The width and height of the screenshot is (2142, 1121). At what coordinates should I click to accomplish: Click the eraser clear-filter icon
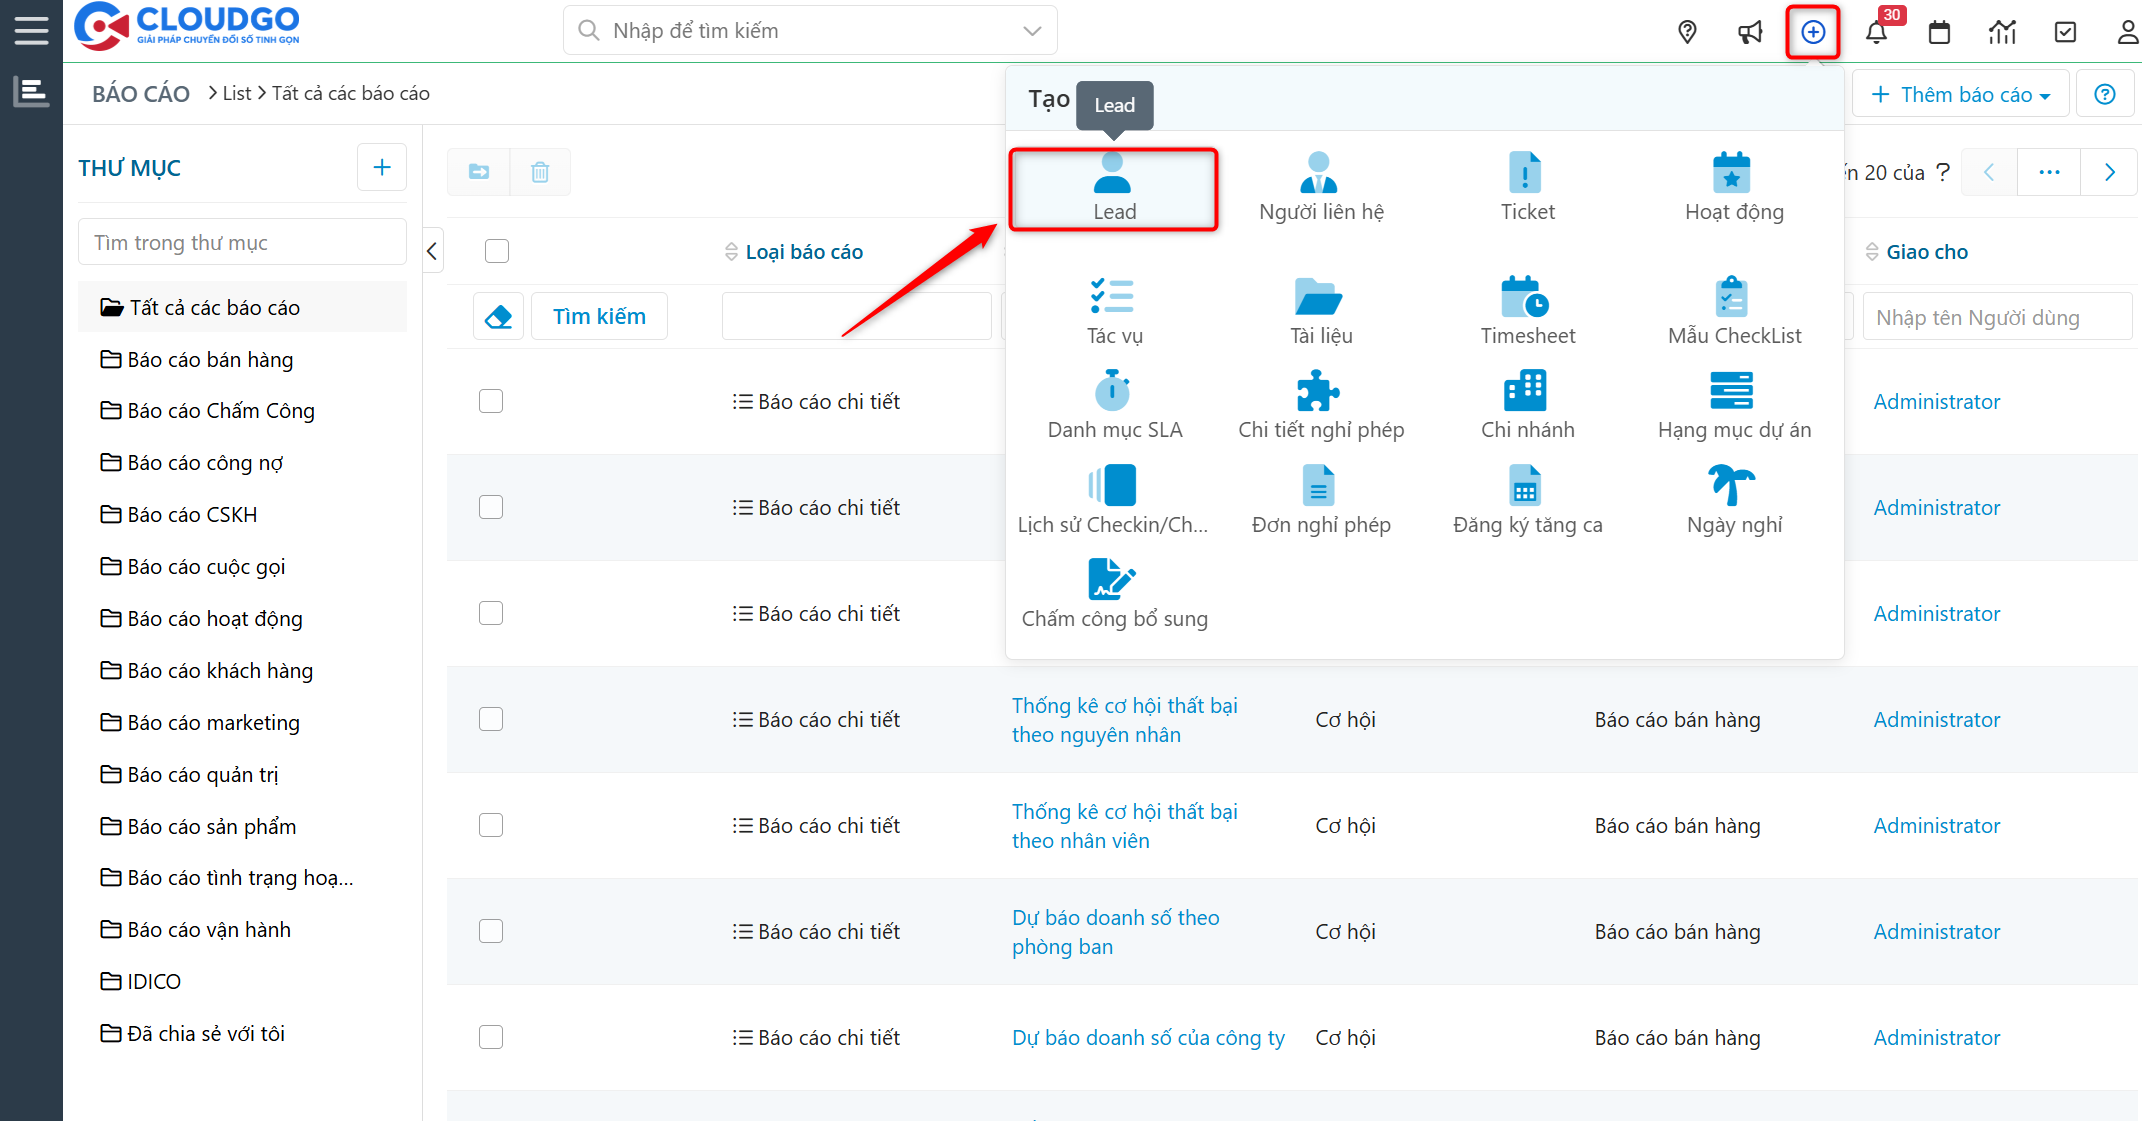(x=498, y=317)
